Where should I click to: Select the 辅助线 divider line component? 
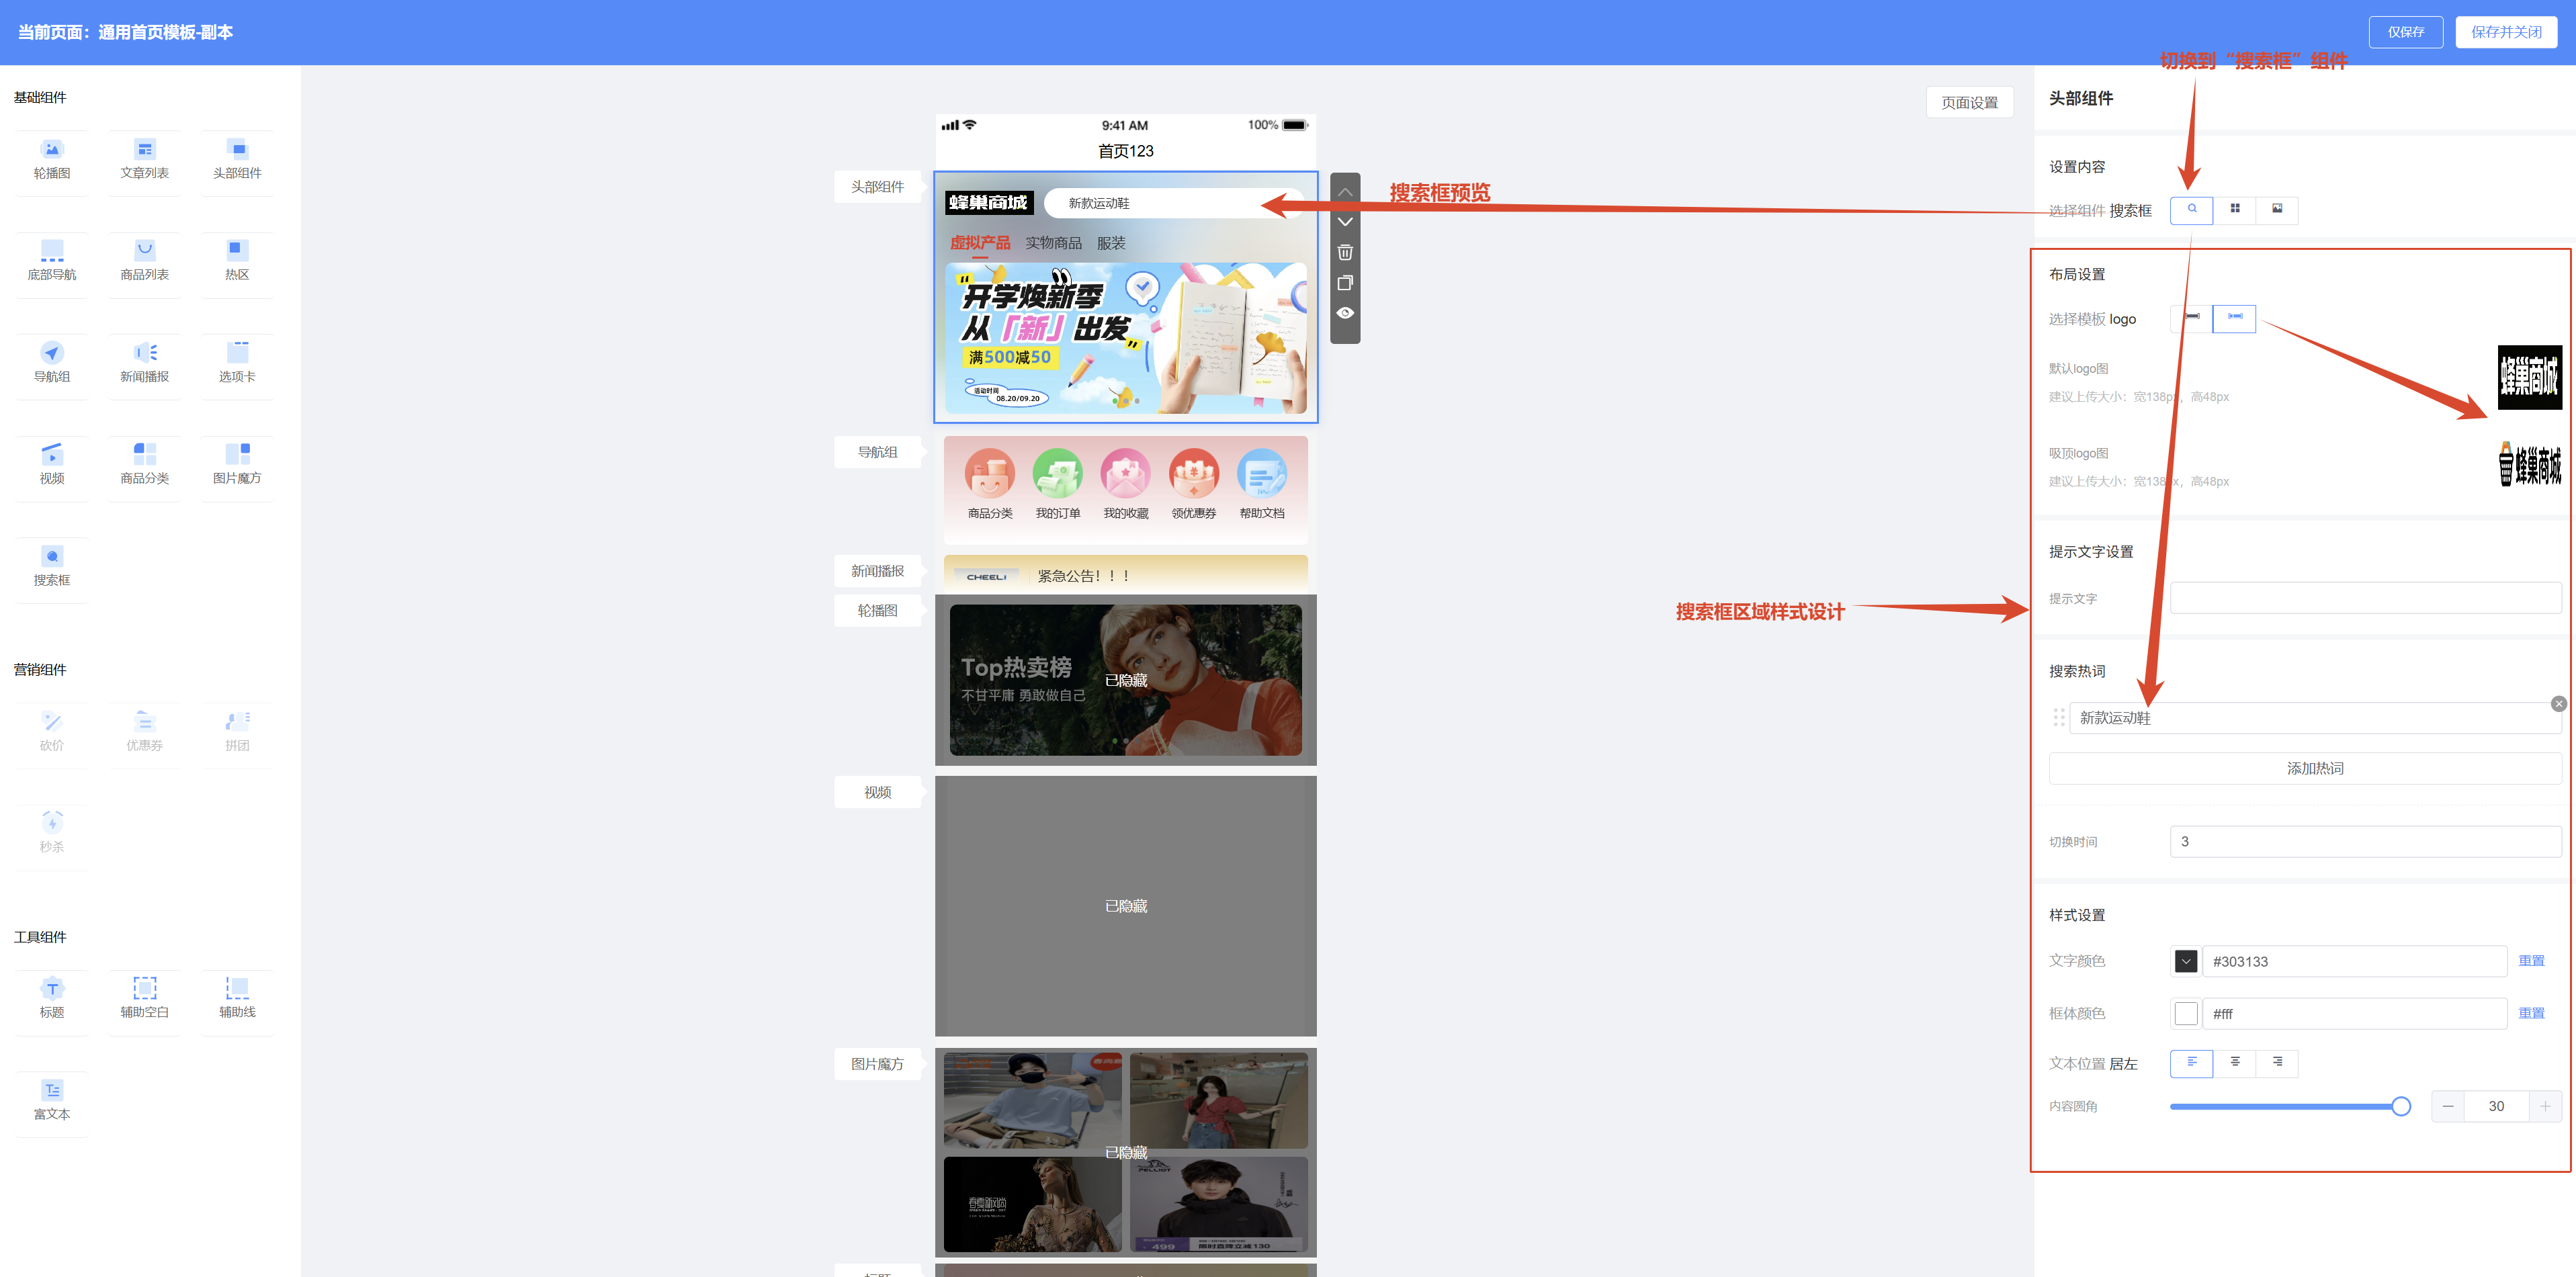[237, 1000]
